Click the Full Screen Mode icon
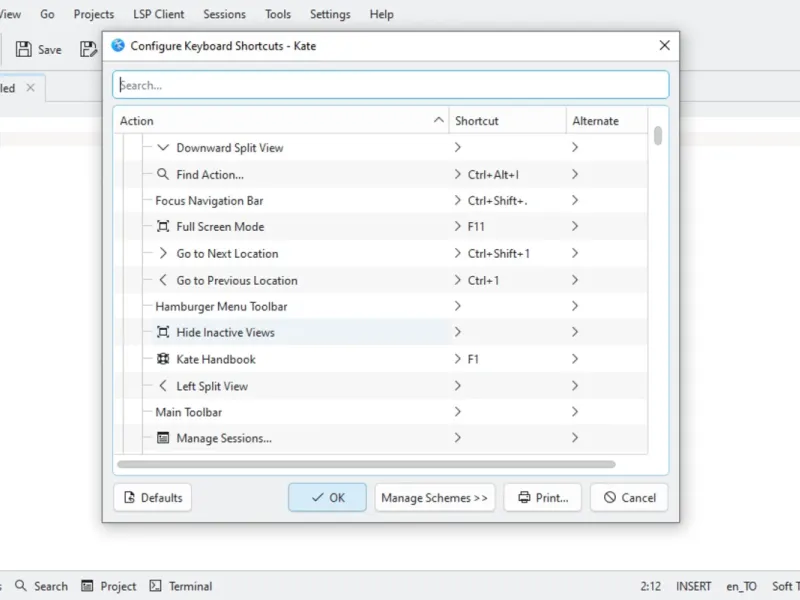 (163, 226)
